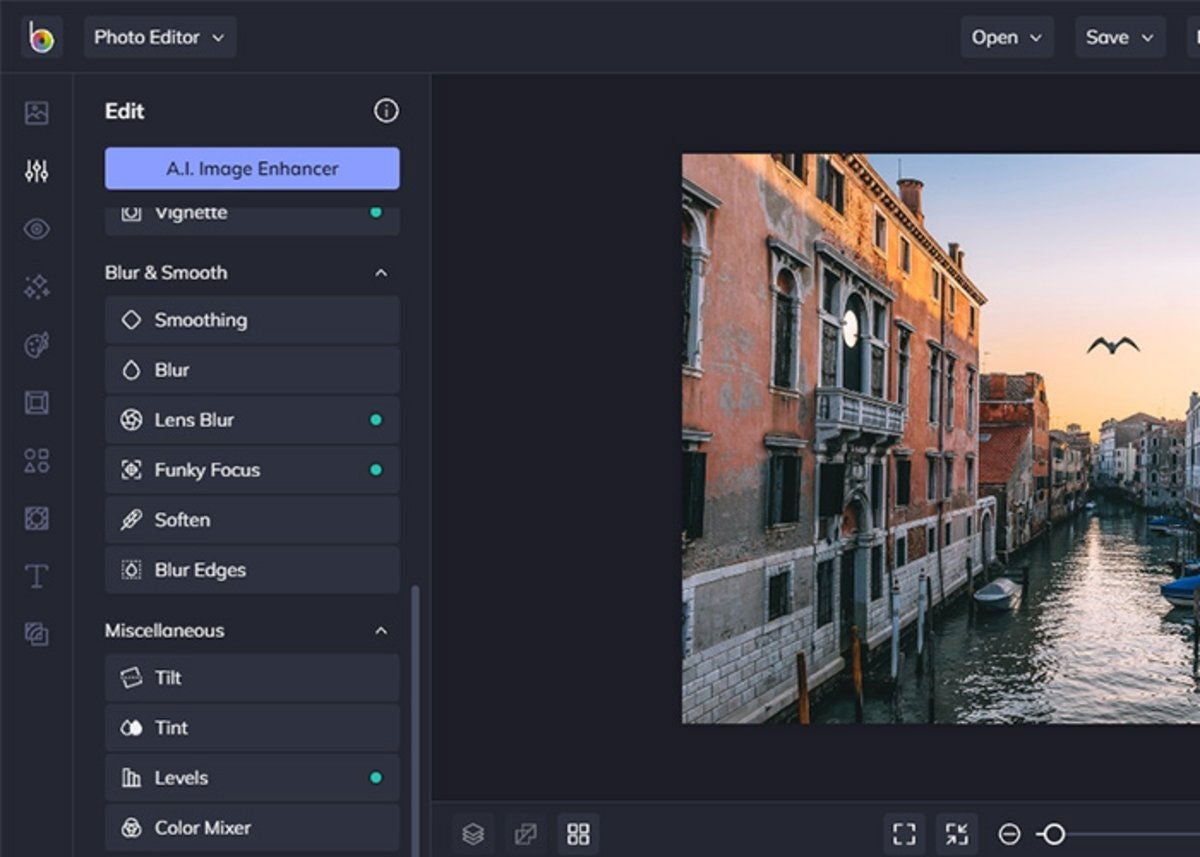
Task: Open the Frames panel icon
Action: (36, 402)
